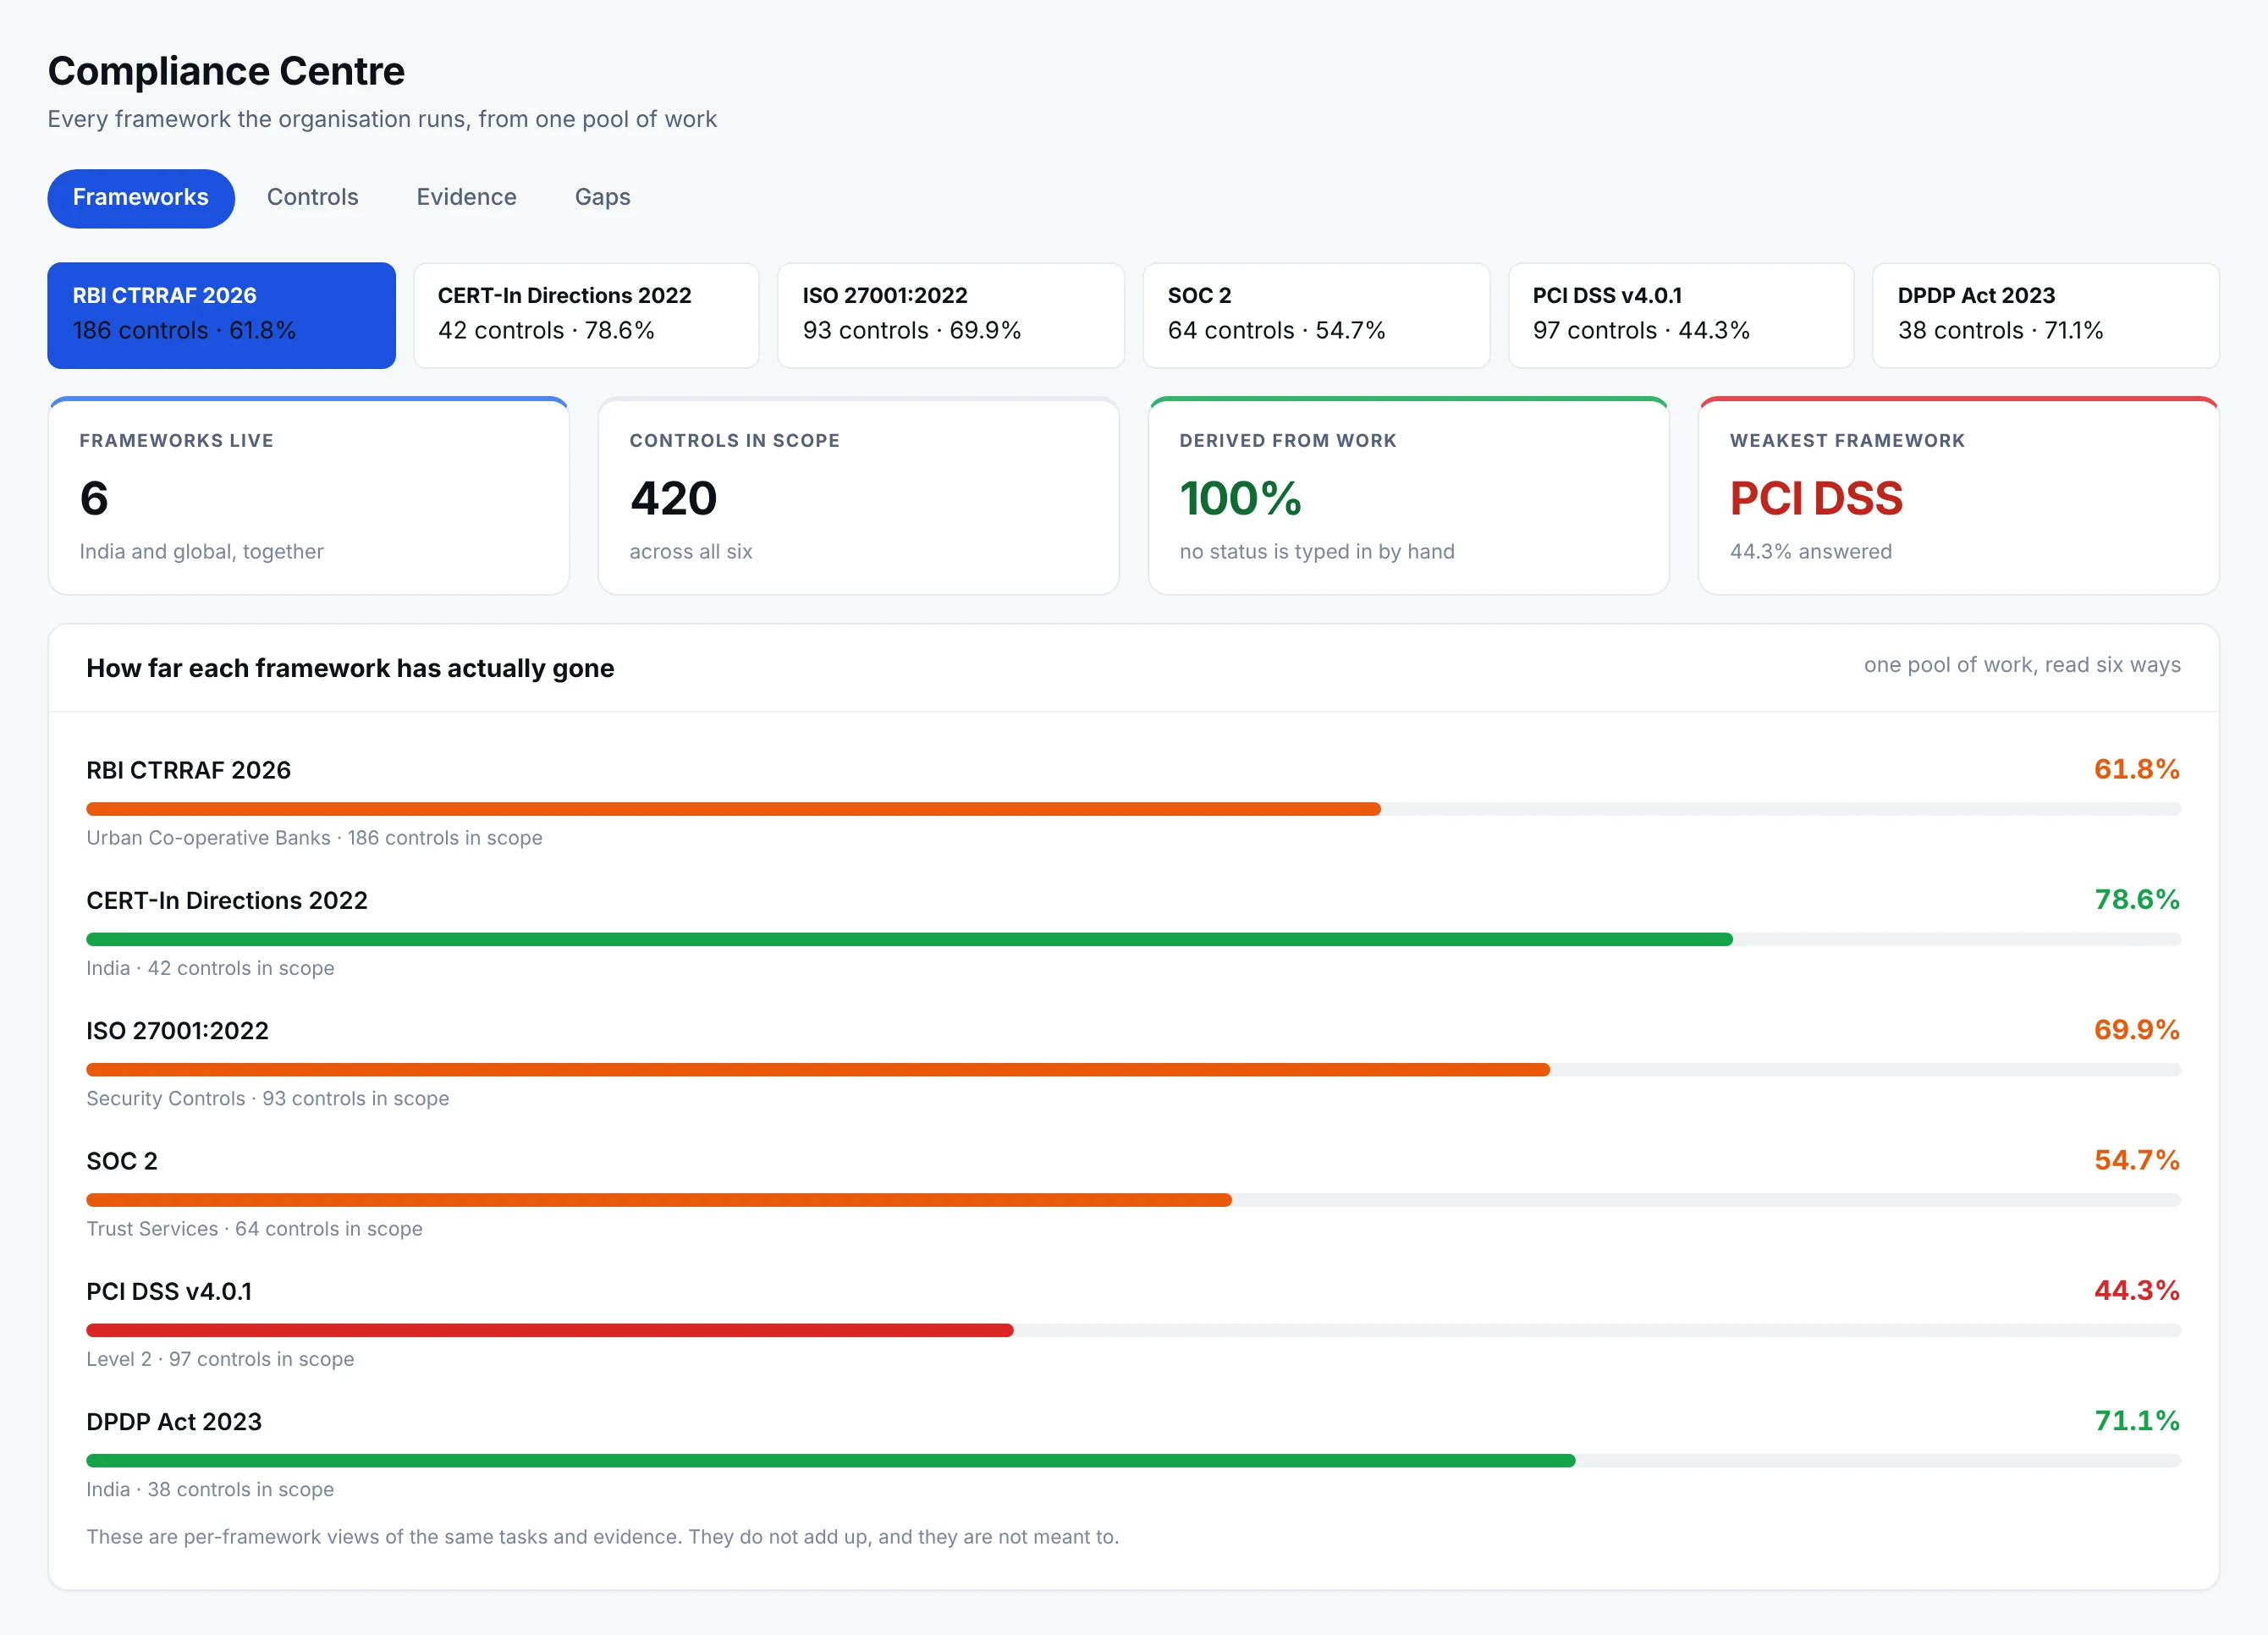Select the ISO 27001:2022 framework card
The height and width of the screenshot is (1635, 2268).
[951, 315]
